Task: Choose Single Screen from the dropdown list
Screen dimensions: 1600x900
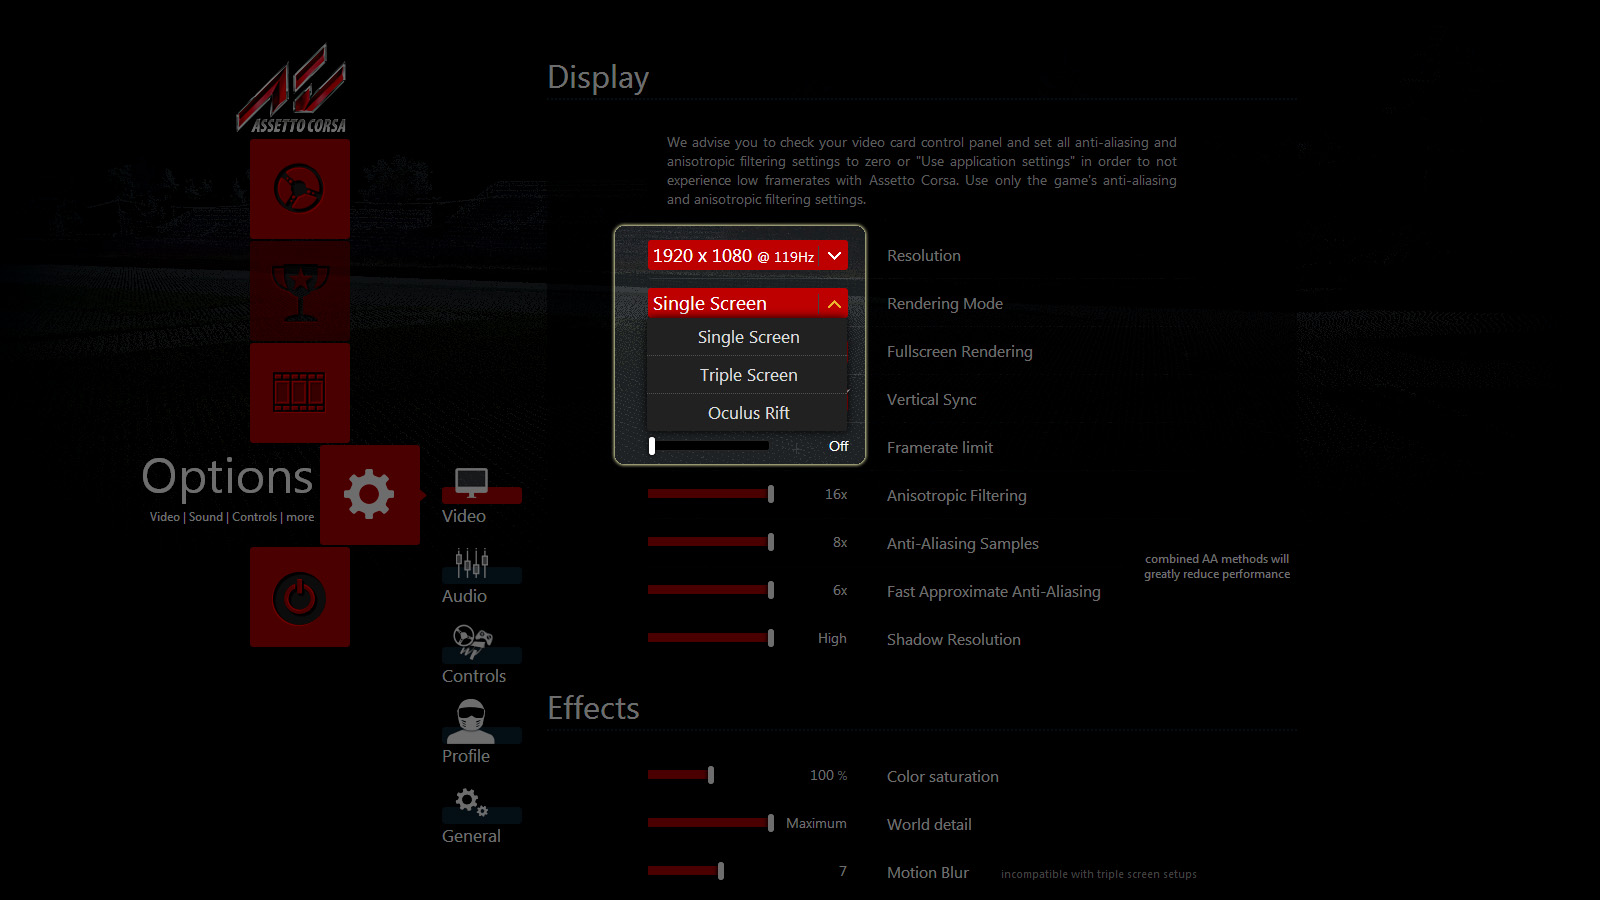Action: [748, 338]
